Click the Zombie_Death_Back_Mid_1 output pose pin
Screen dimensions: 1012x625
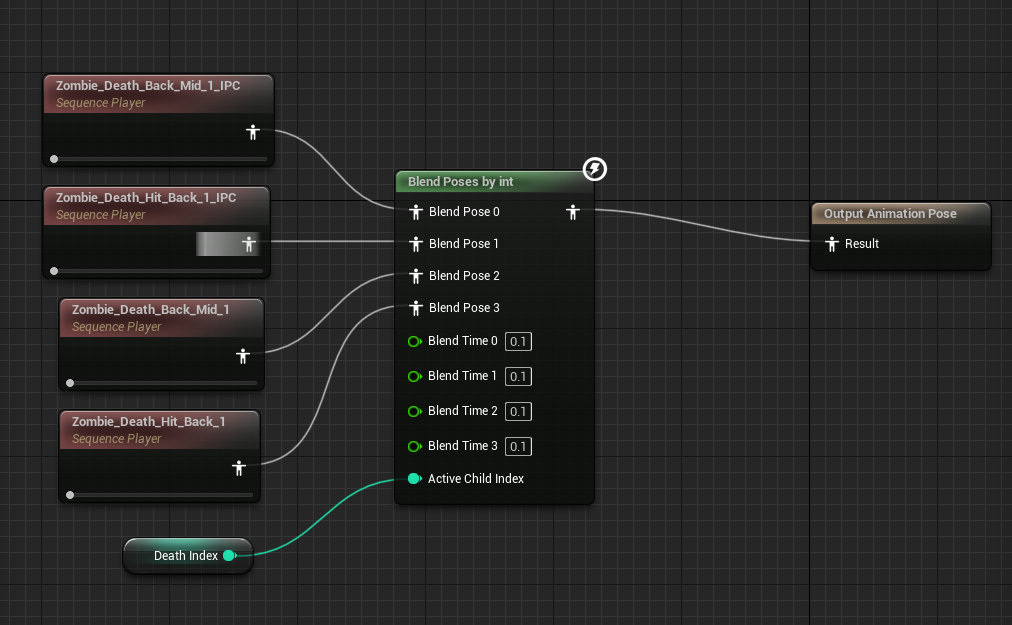point(242,356)
